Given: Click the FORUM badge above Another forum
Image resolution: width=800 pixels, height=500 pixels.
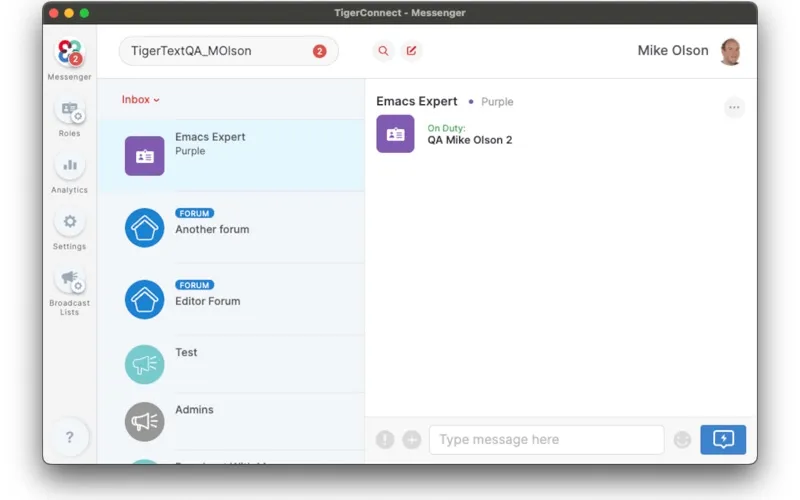Looking at the screenshot, I should 194,213.
